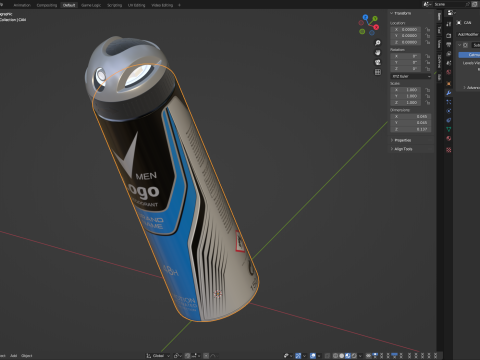Click the Dimensions X field
The image size is (480, 360).
[411, 116]
